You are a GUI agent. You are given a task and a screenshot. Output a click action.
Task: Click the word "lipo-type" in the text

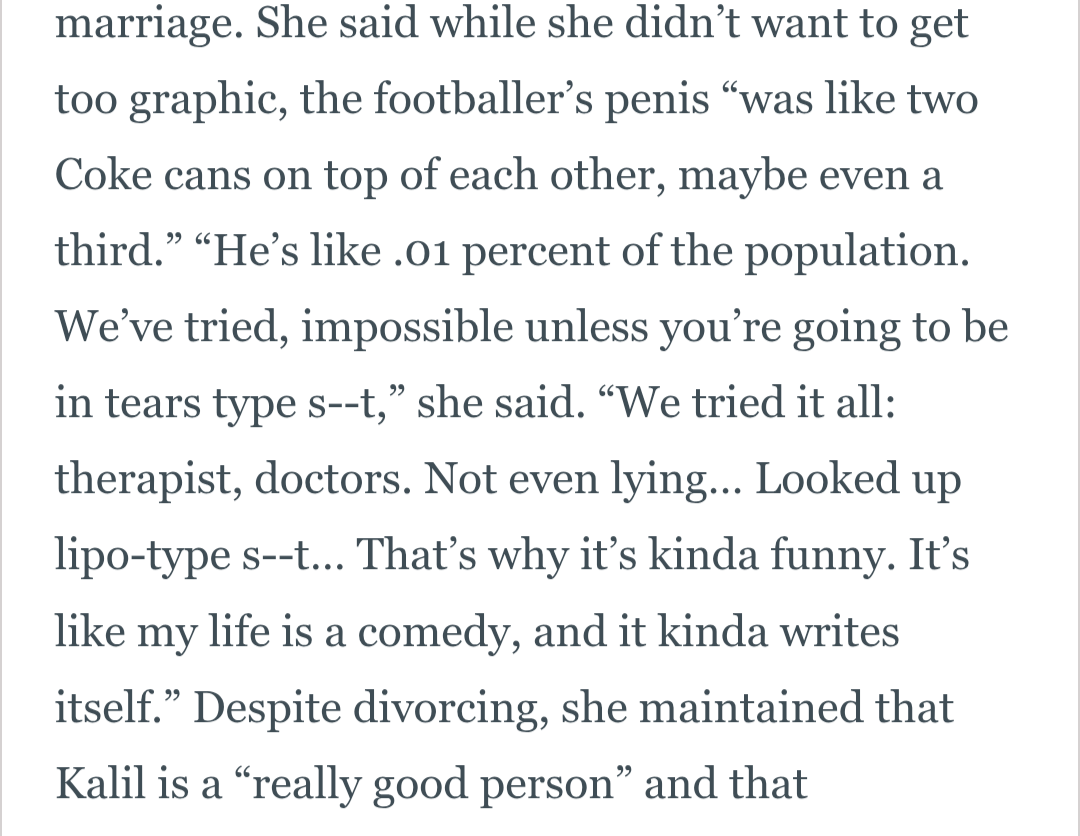coord(141,556)
